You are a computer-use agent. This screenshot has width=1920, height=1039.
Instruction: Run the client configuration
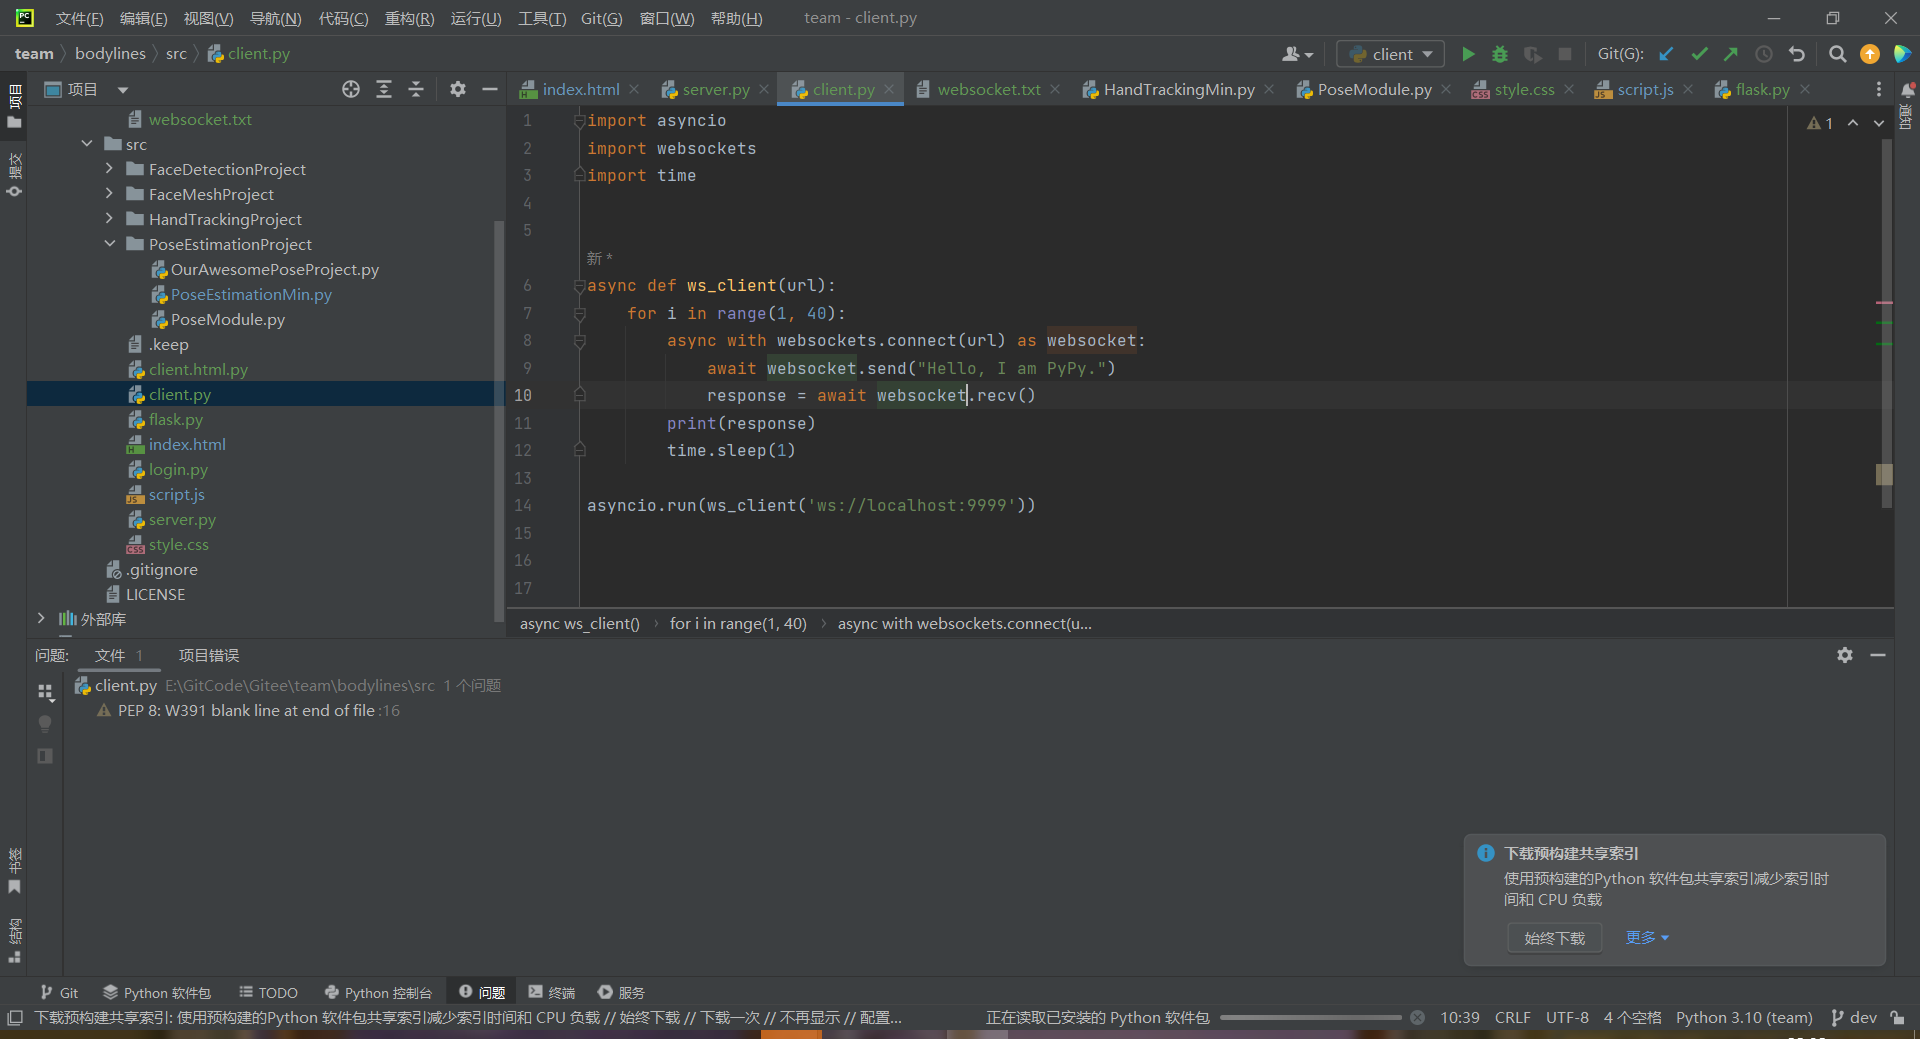click(x=1468, y=54)
